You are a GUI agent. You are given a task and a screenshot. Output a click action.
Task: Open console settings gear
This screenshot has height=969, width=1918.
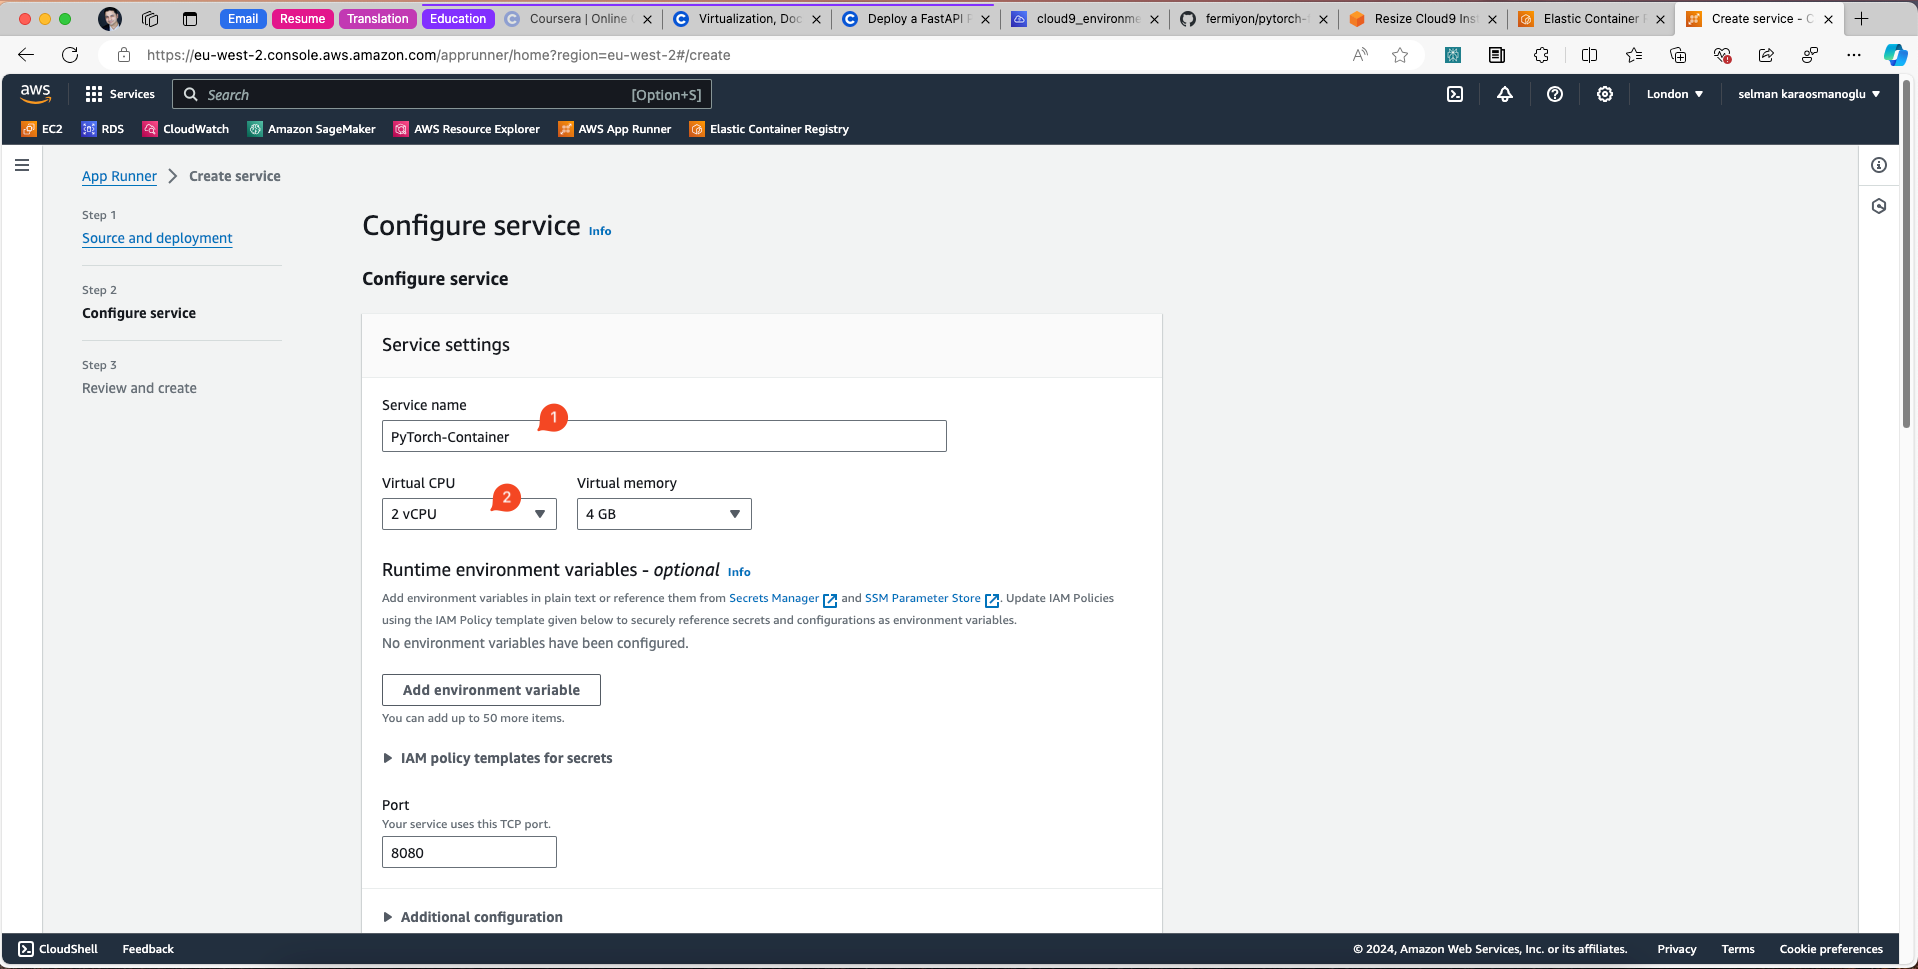click(x=1605, y=94)
